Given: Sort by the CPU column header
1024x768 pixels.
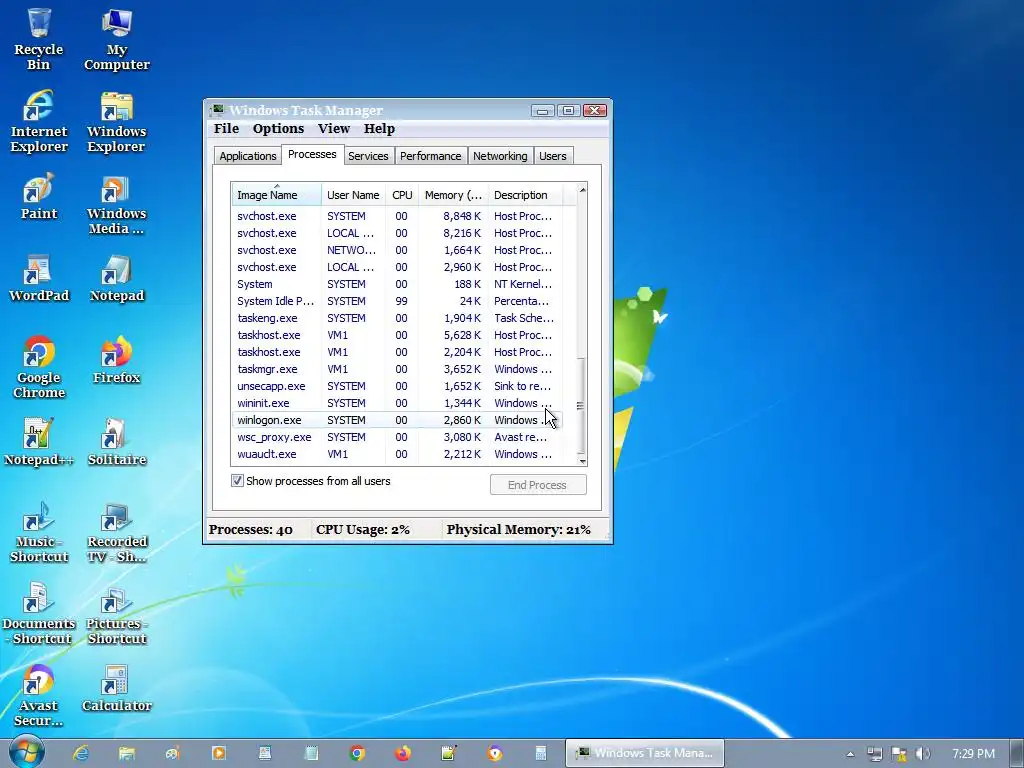Looking at the screenshot, I should click(402, 195).
